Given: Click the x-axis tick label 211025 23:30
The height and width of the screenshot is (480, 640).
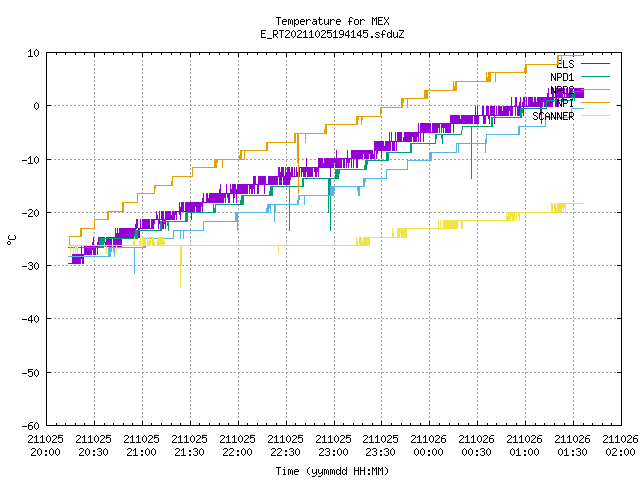Looking at the screenshot, I should coord(380,445).
